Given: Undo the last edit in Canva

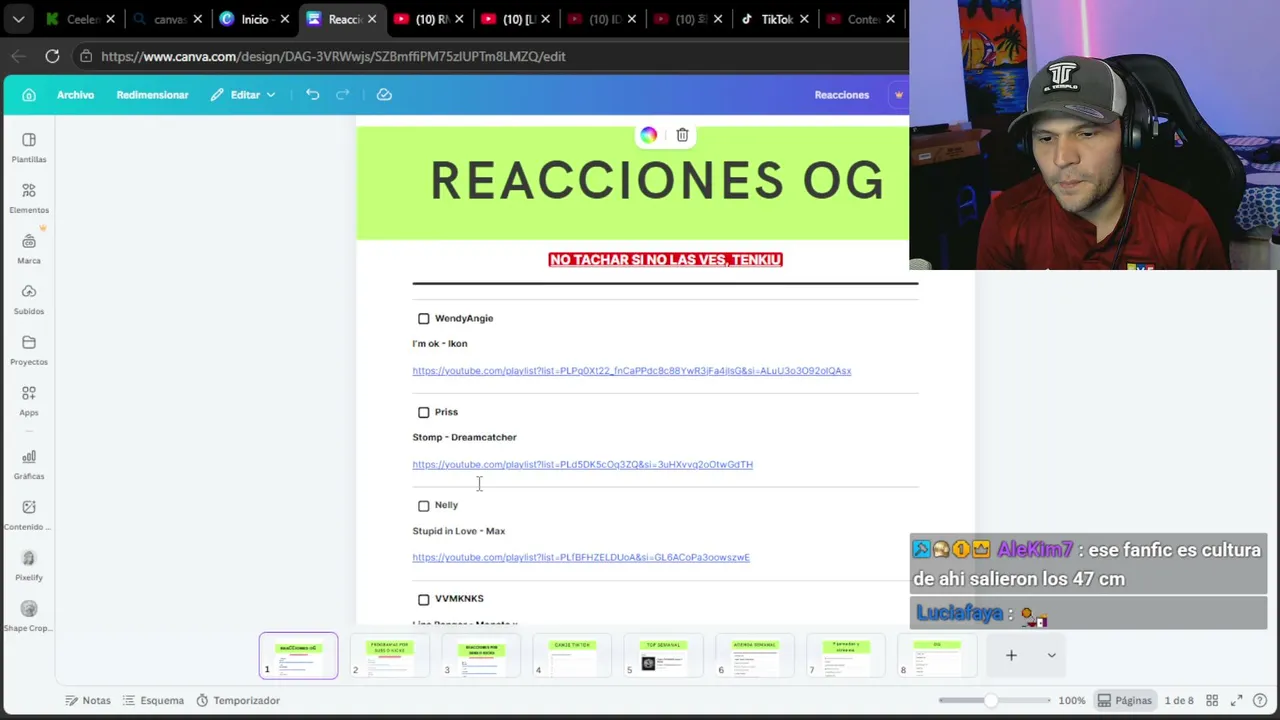Looking at the screenshot, I should tap(313, 95).
